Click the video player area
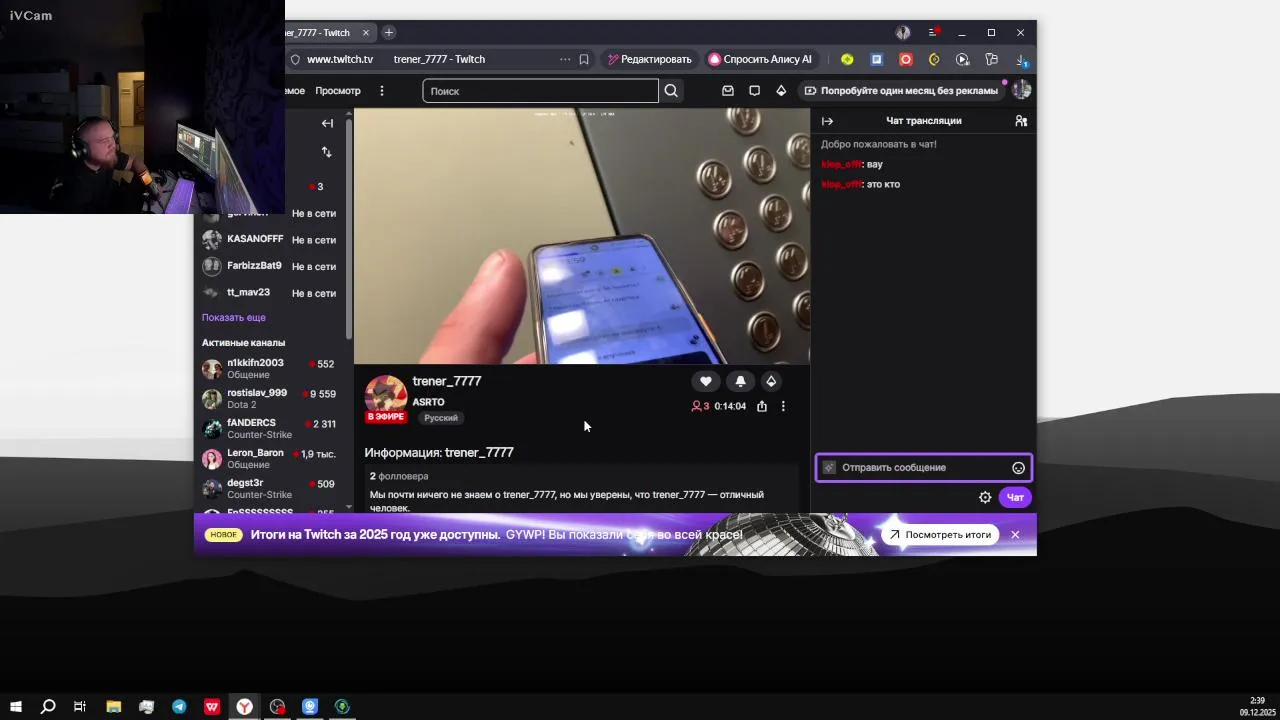 (x=582, y=236)
